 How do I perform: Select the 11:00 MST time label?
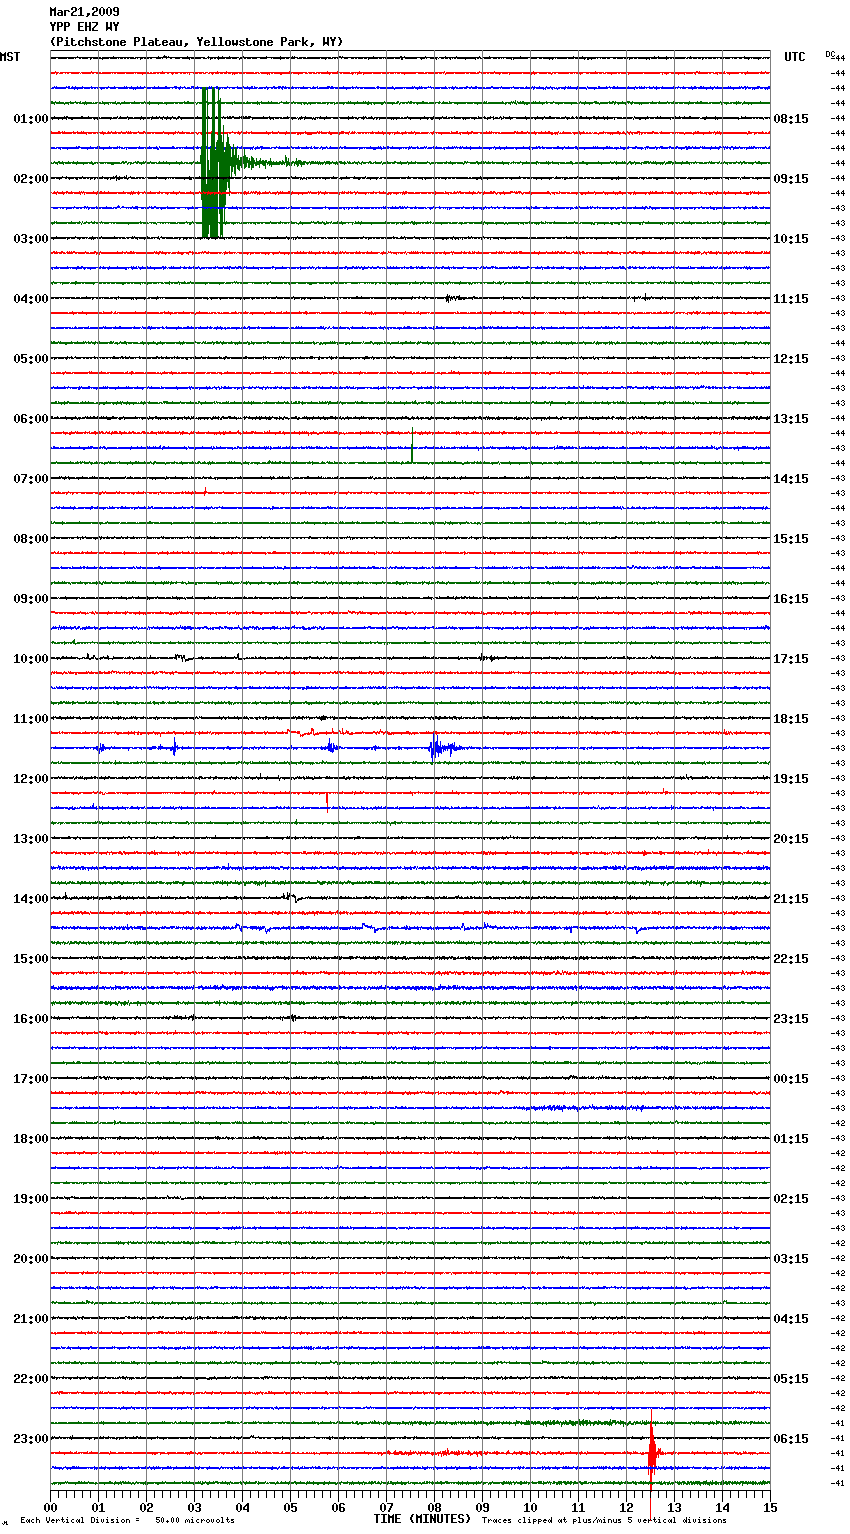click(31, 719)
